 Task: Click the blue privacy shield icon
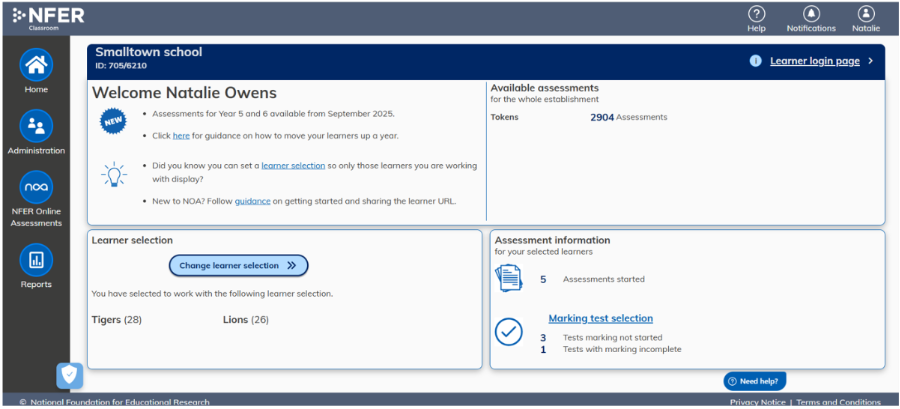point(69,376)
